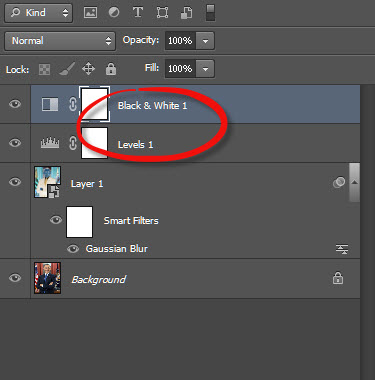The image size is (375, 380).
Task: Click the Gaussian Blur filter name
Action: click(116, 249)
